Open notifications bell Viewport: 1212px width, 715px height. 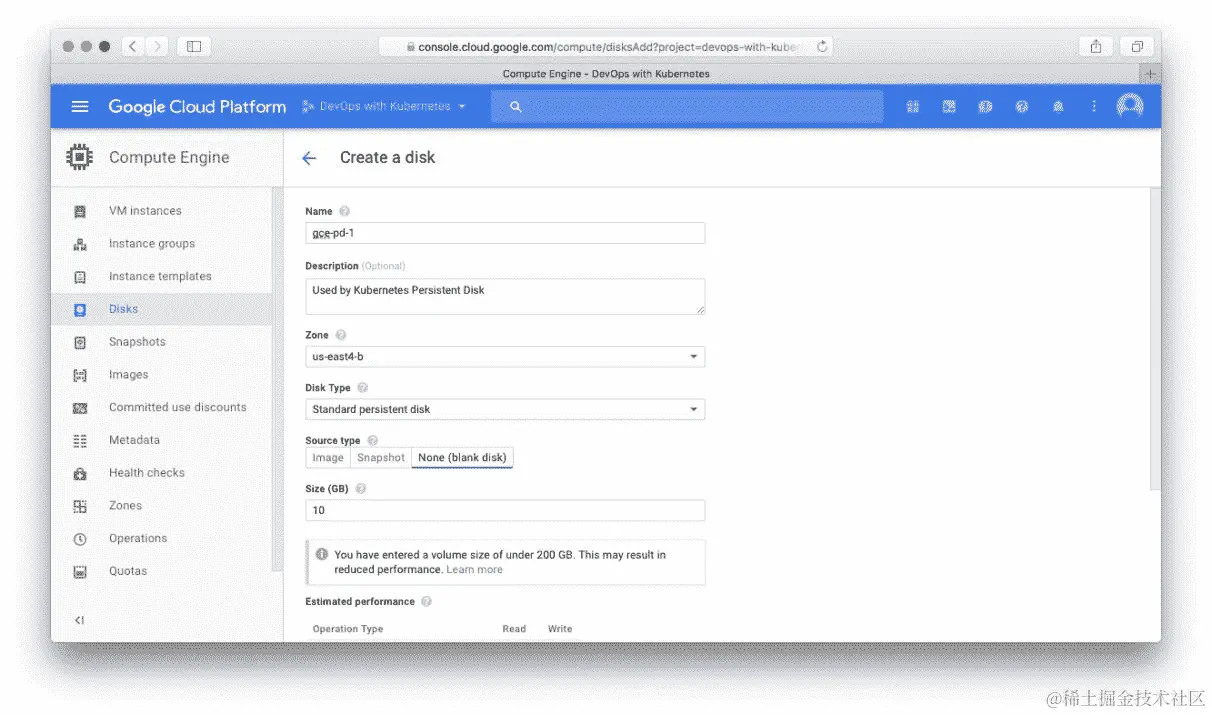pyautogui.click(x=1058, y=107)
